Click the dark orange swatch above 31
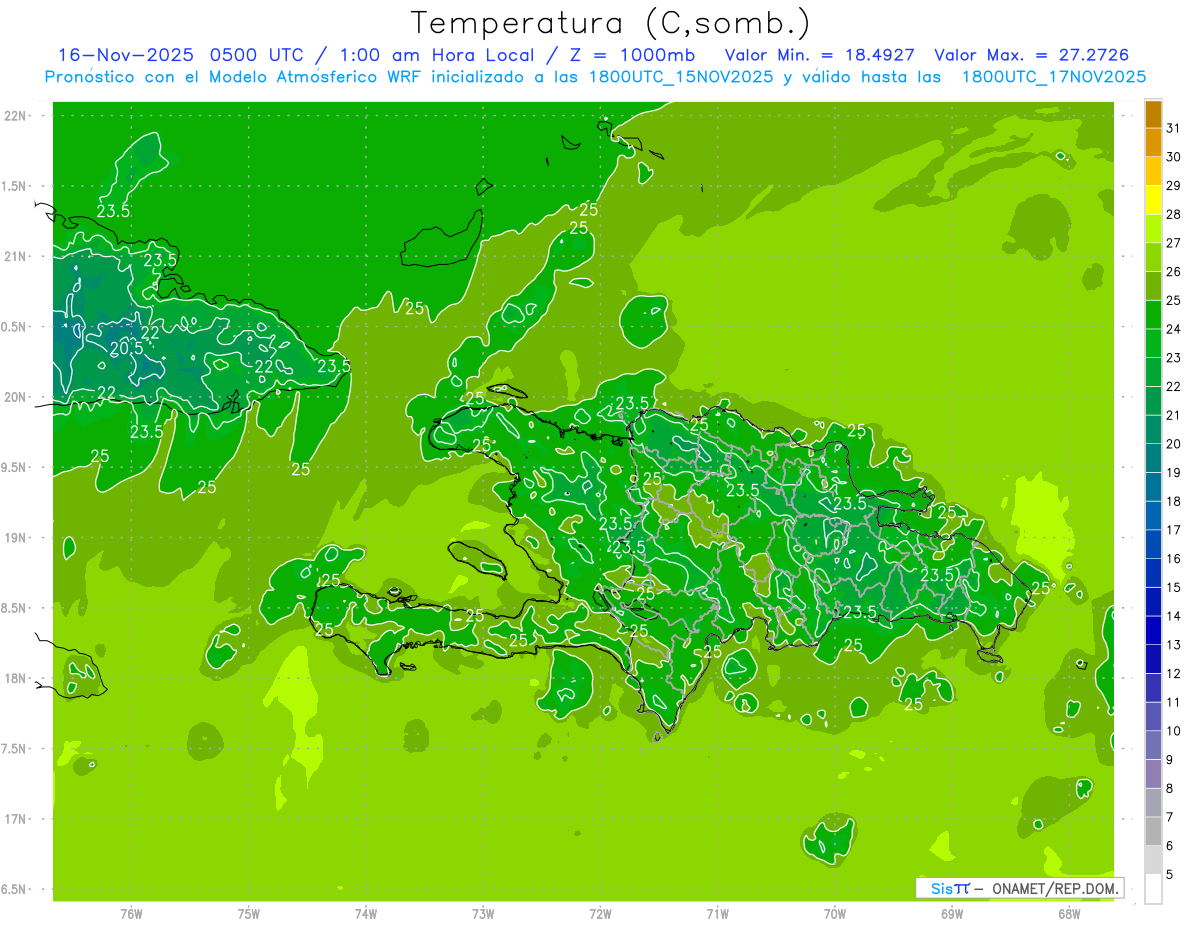Screen dimensions: 1200x927 (1153, 114)
